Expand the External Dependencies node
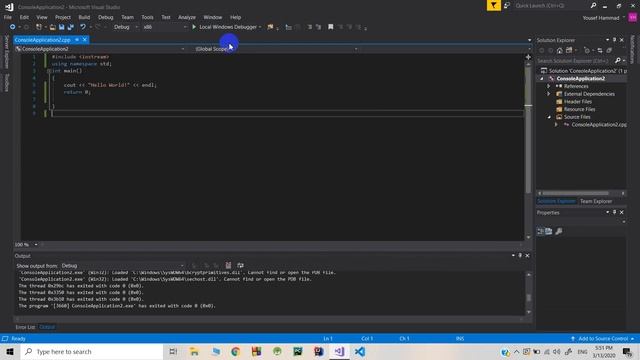 point(549,94)
